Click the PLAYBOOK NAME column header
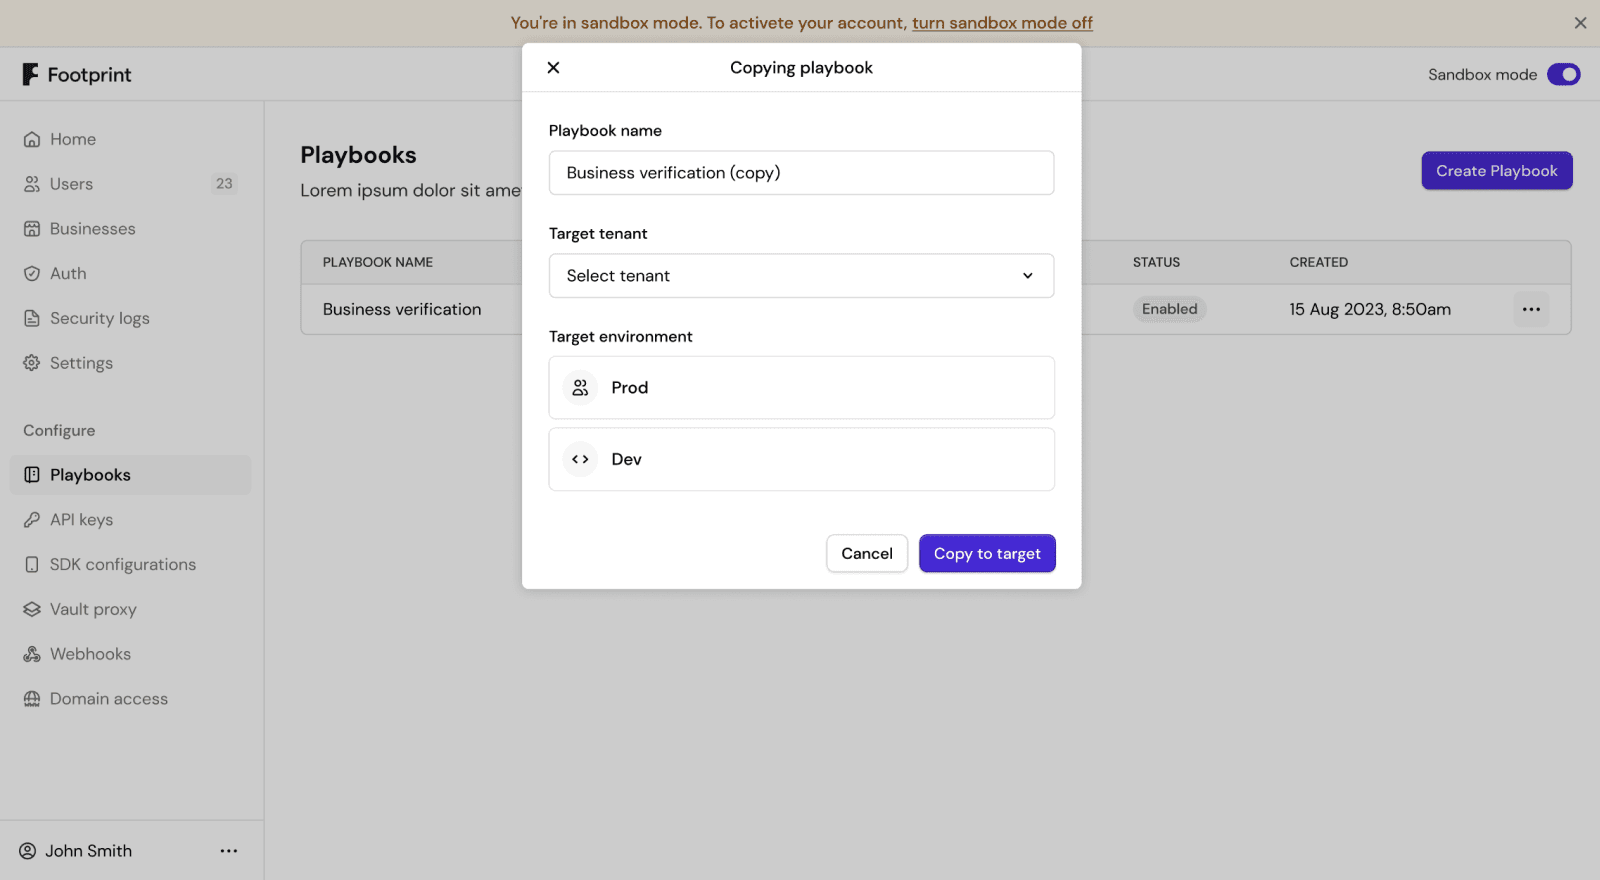The image size is (1600, 880). click(378, 262)
